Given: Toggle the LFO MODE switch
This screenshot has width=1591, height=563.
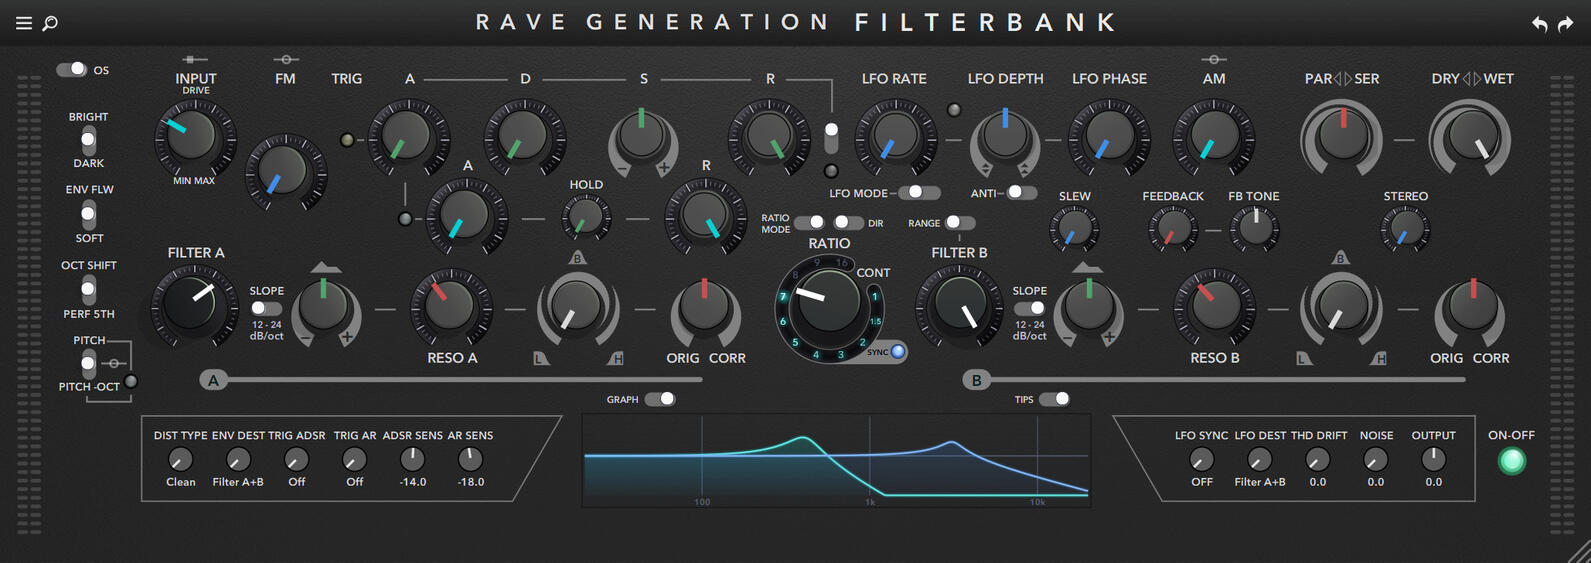Looking at the screenshot, I should pos(919,192).
